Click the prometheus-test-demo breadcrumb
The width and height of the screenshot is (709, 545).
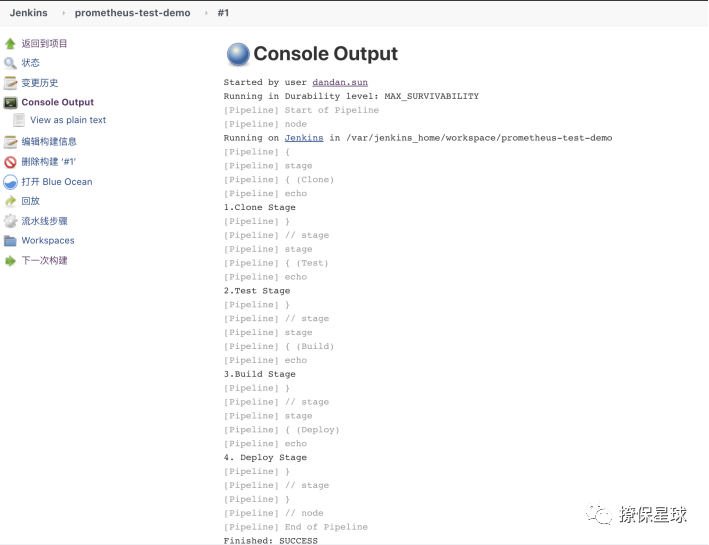tap(132, 13)
